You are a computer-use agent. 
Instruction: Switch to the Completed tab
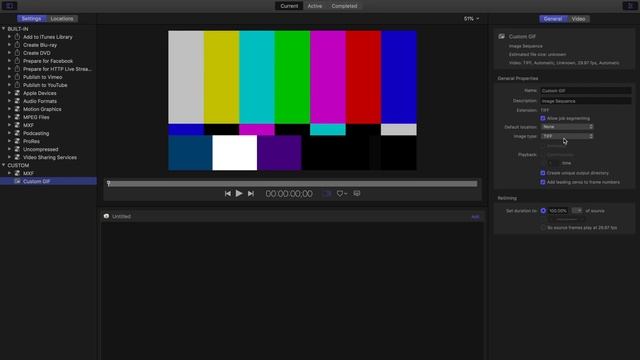(x=344, y=6)
